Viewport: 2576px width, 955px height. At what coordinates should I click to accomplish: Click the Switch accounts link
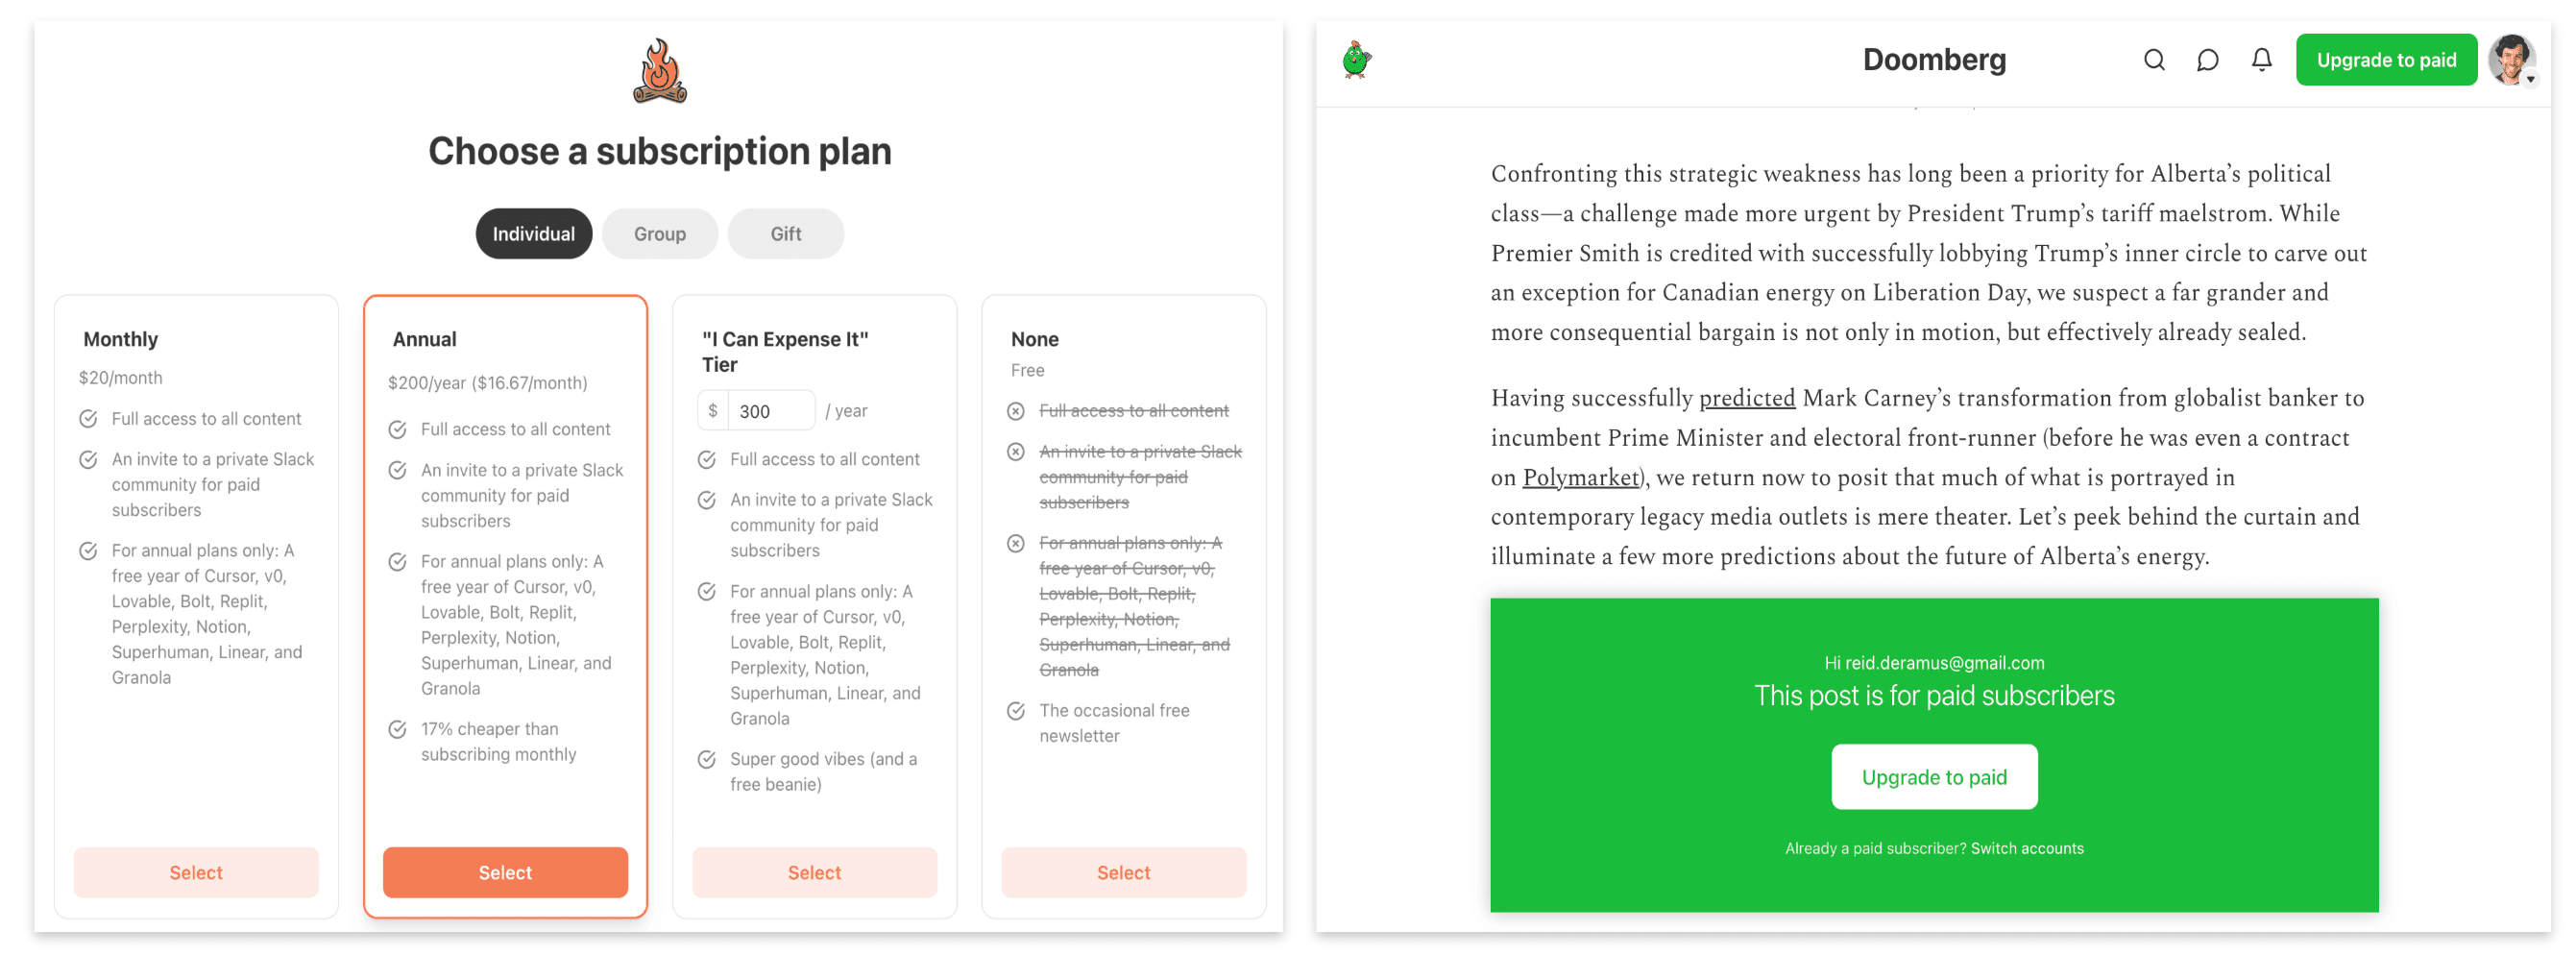point(2026,848)
